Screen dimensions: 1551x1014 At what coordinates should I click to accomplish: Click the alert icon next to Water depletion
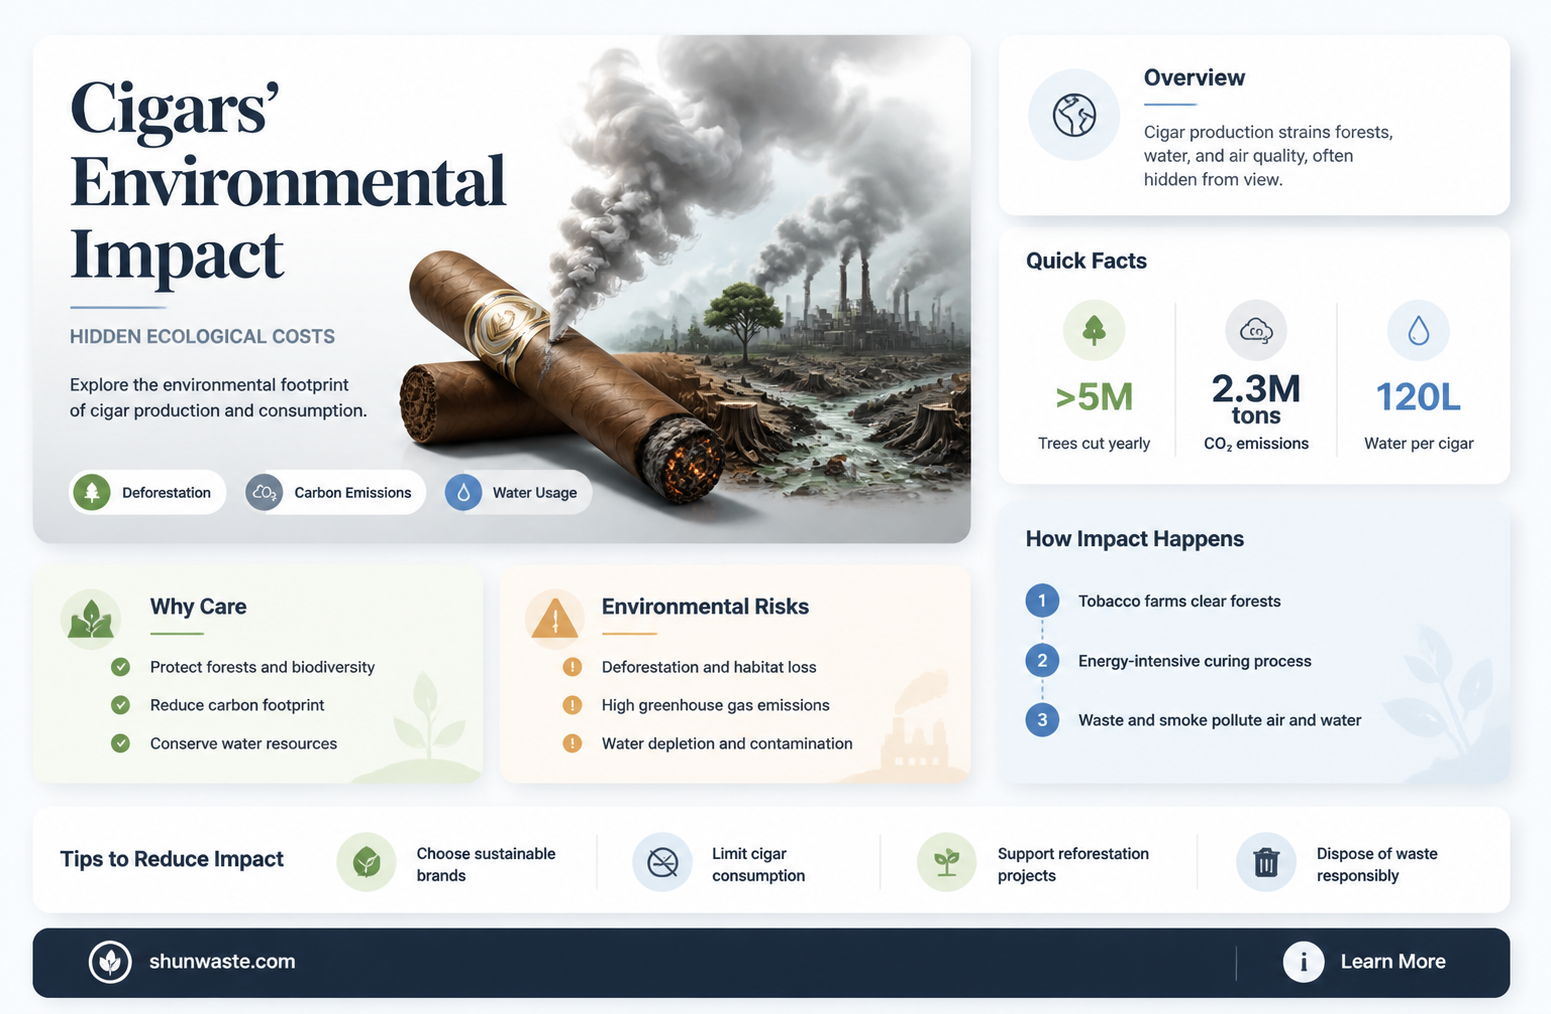click(572, 743)
